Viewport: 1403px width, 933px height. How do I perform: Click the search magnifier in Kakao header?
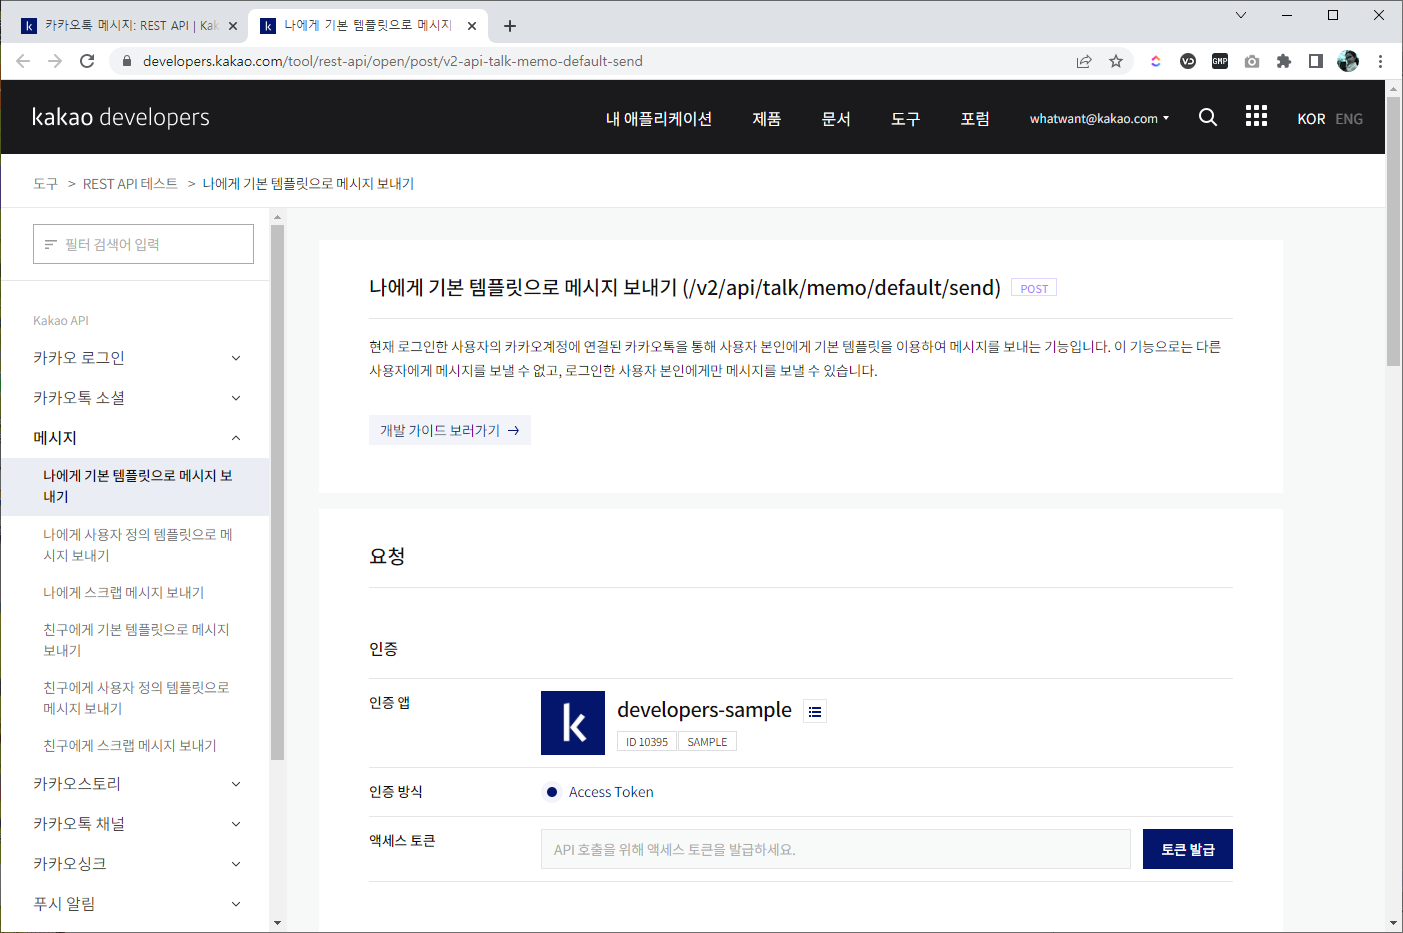pyautogui.click(x=1208, y=117)
